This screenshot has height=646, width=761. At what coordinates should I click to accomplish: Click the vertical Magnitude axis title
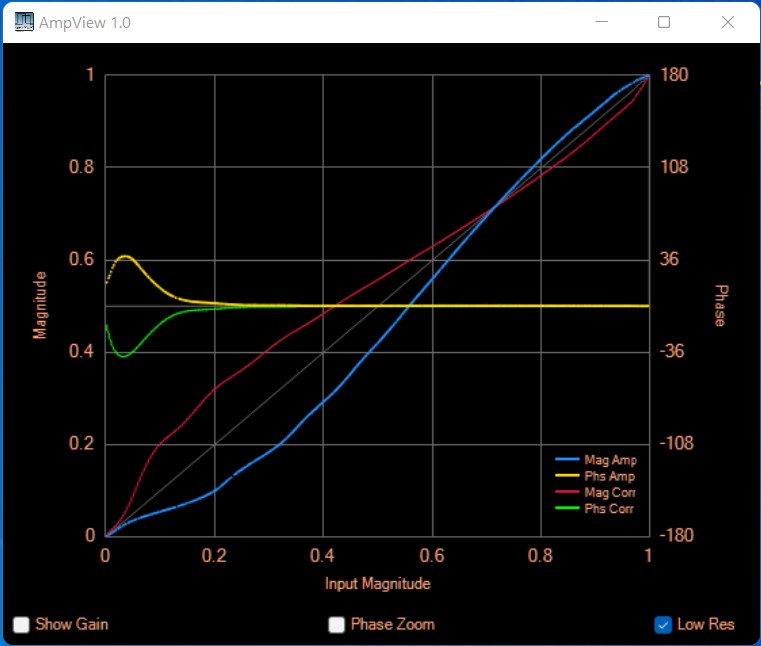coord(40,304)
